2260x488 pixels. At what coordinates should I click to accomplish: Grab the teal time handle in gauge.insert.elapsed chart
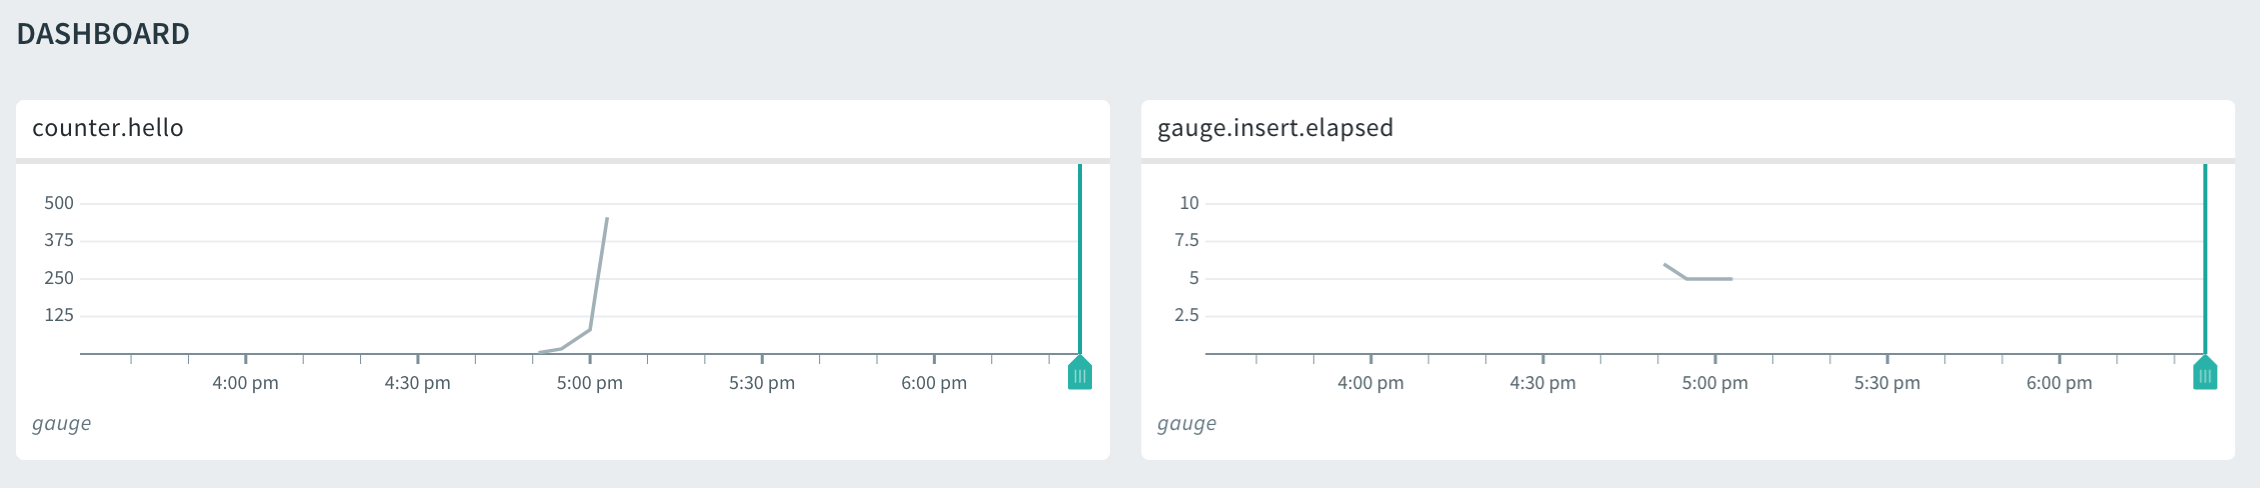[x=2205, y=374]
